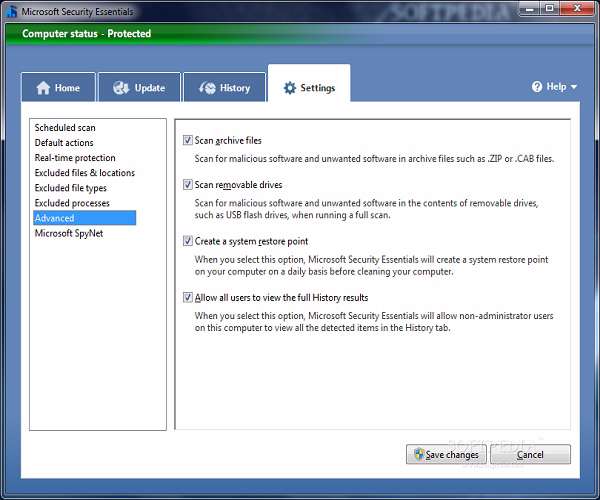The image size is (600, 500).
Task: Click the Cancel button
Action: (x=530, y=454)
